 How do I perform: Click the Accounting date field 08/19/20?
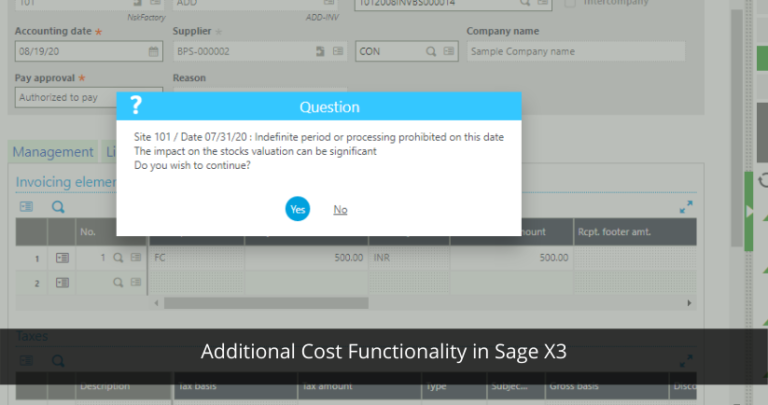click(x=89, y=51)
